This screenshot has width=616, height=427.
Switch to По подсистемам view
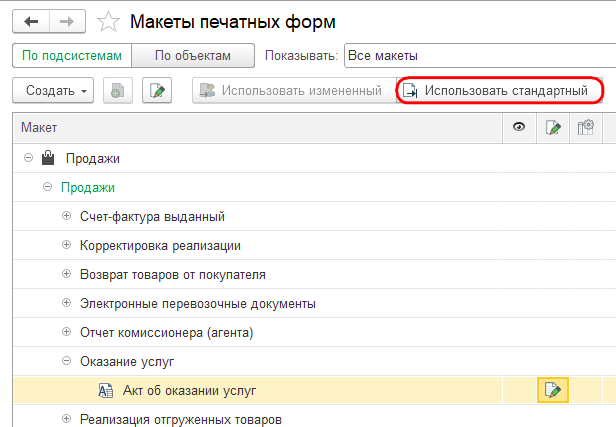click(x=72, y=56)
